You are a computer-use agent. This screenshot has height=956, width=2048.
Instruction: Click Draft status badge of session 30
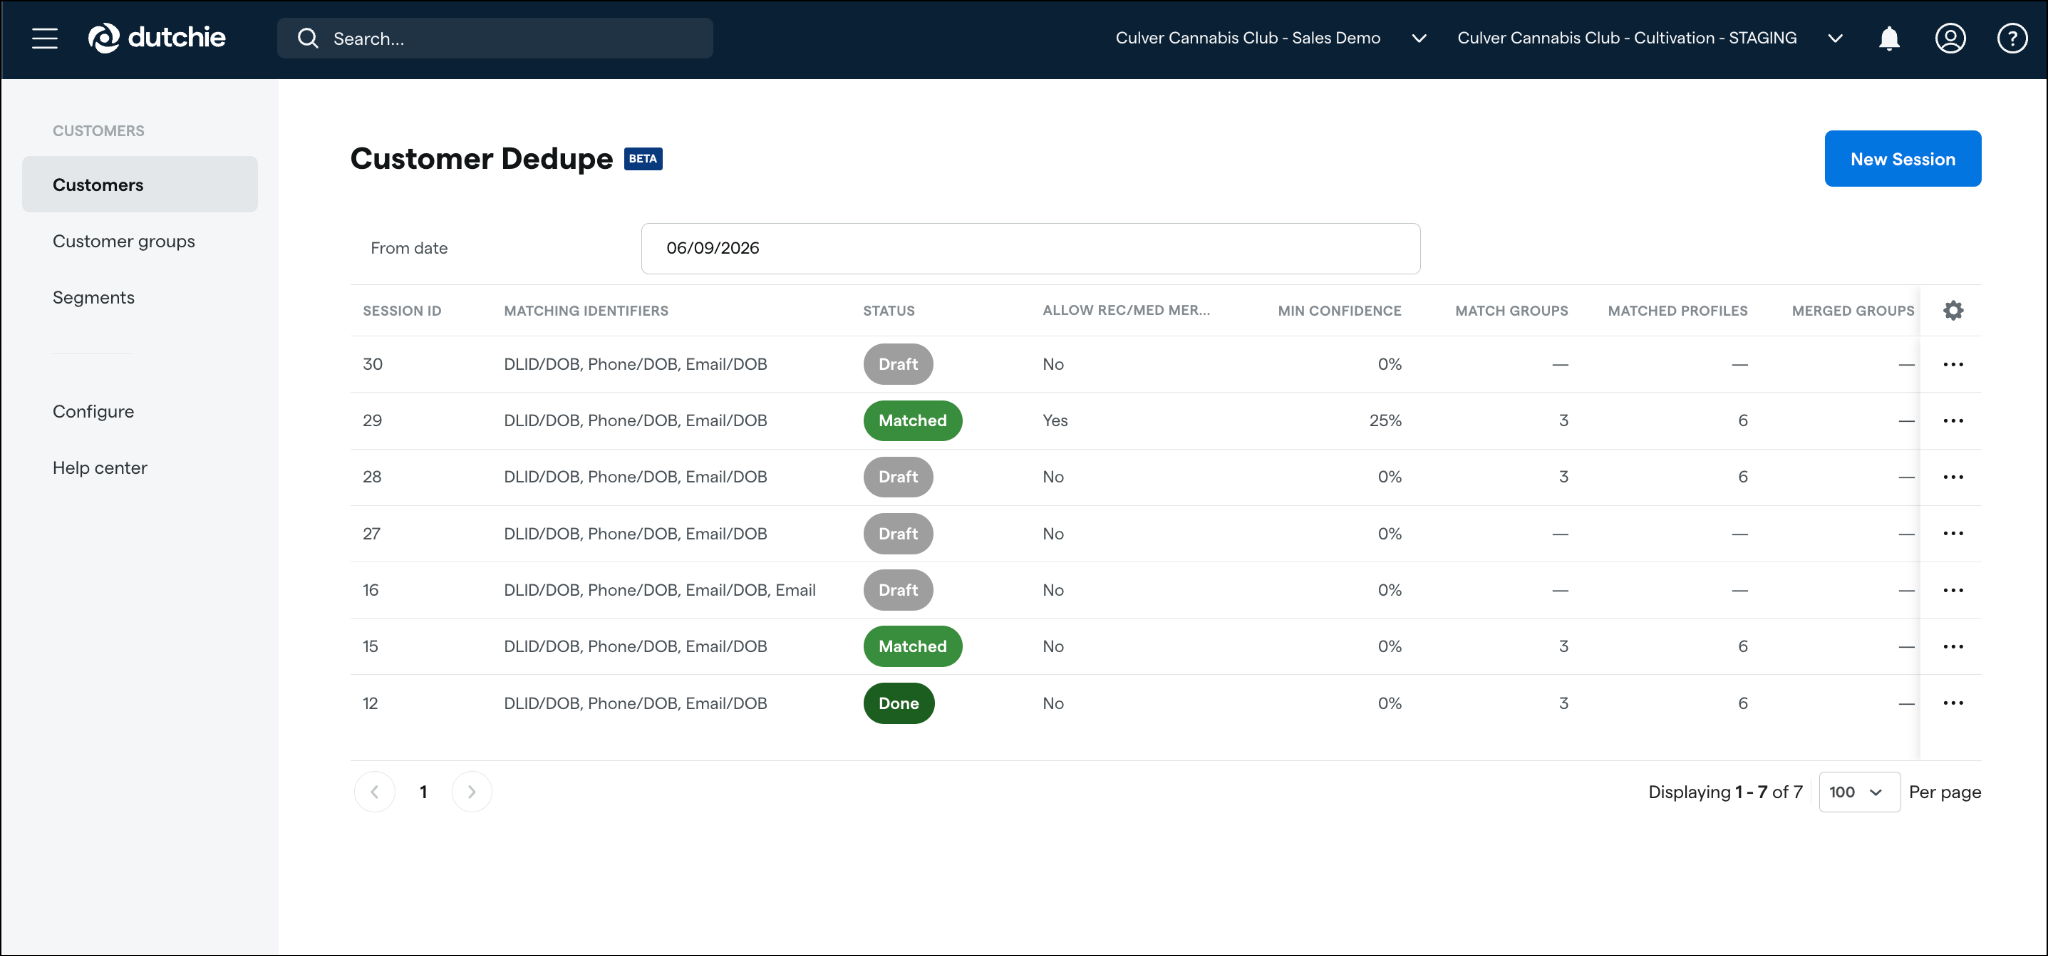pos(898,364)
